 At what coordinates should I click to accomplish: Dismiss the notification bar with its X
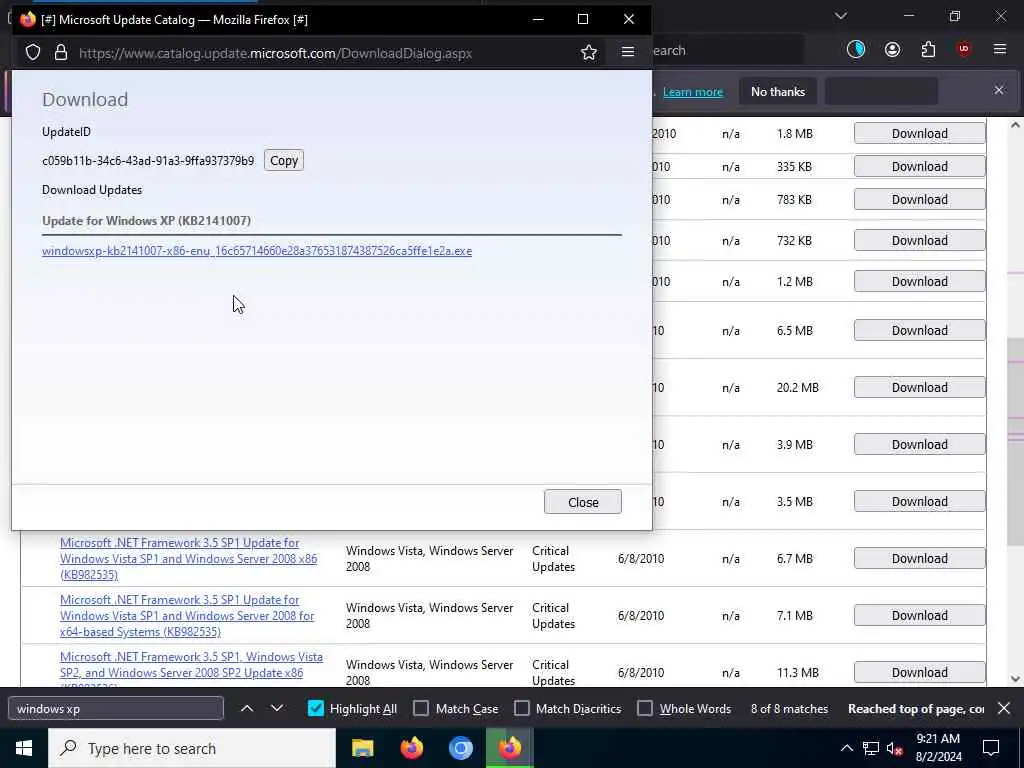999,91
